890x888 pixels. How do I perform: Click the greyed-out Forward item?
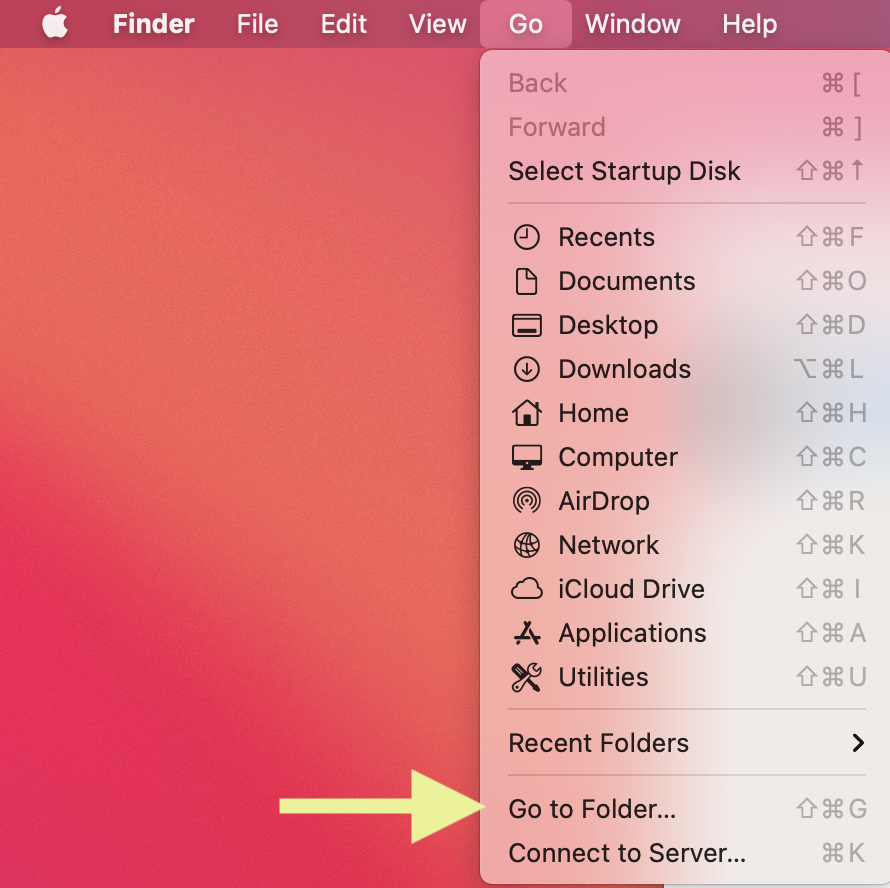(x=687, y=127)
